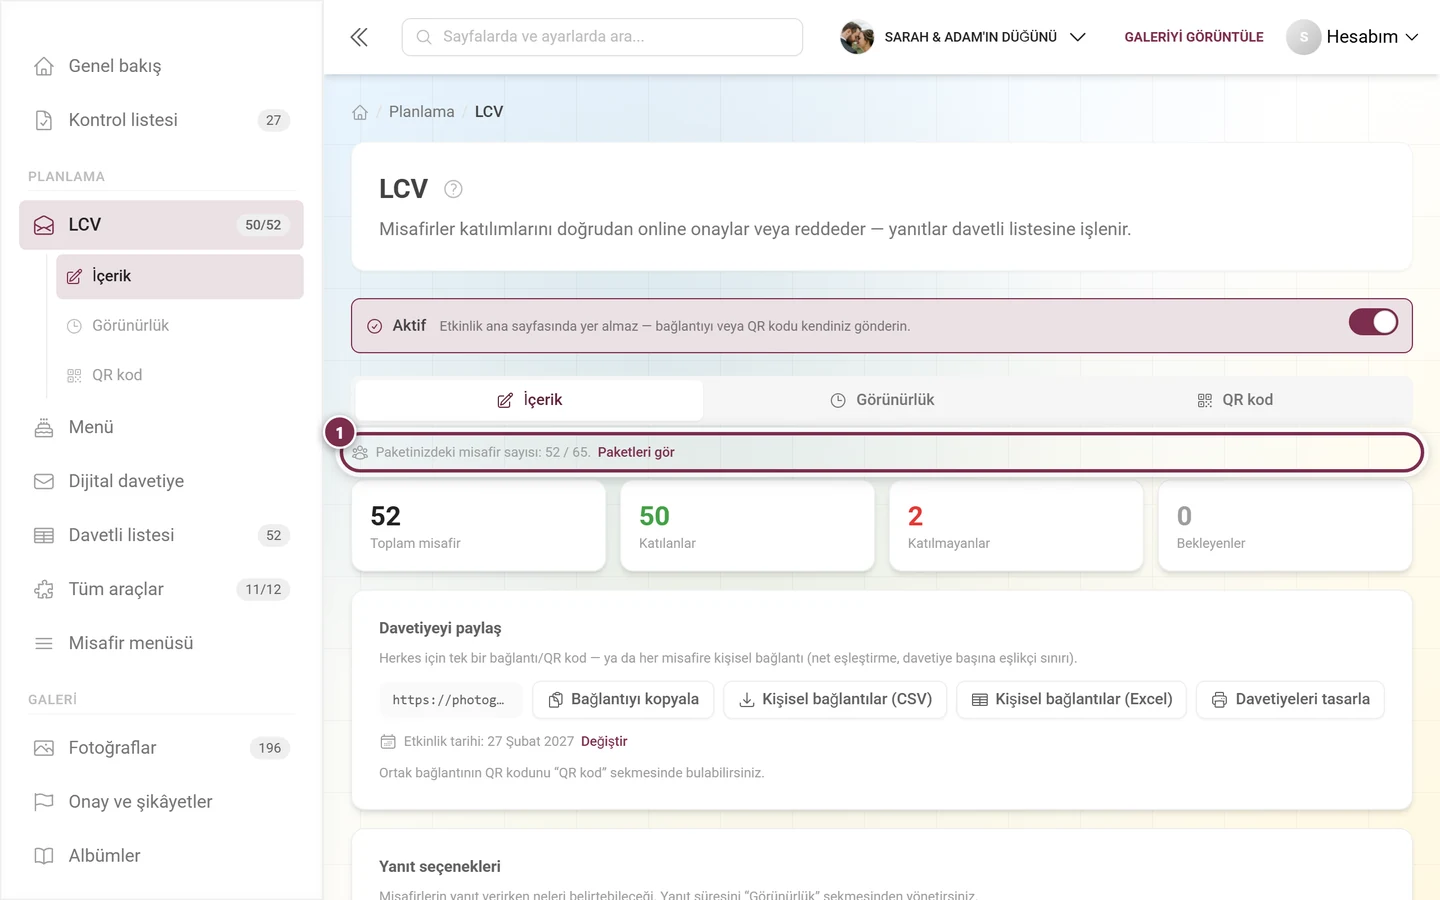Switch to the Görünürlük tab
This screenshot has height=900, width=1440.
pyautogui.click(x=882, y=400)
